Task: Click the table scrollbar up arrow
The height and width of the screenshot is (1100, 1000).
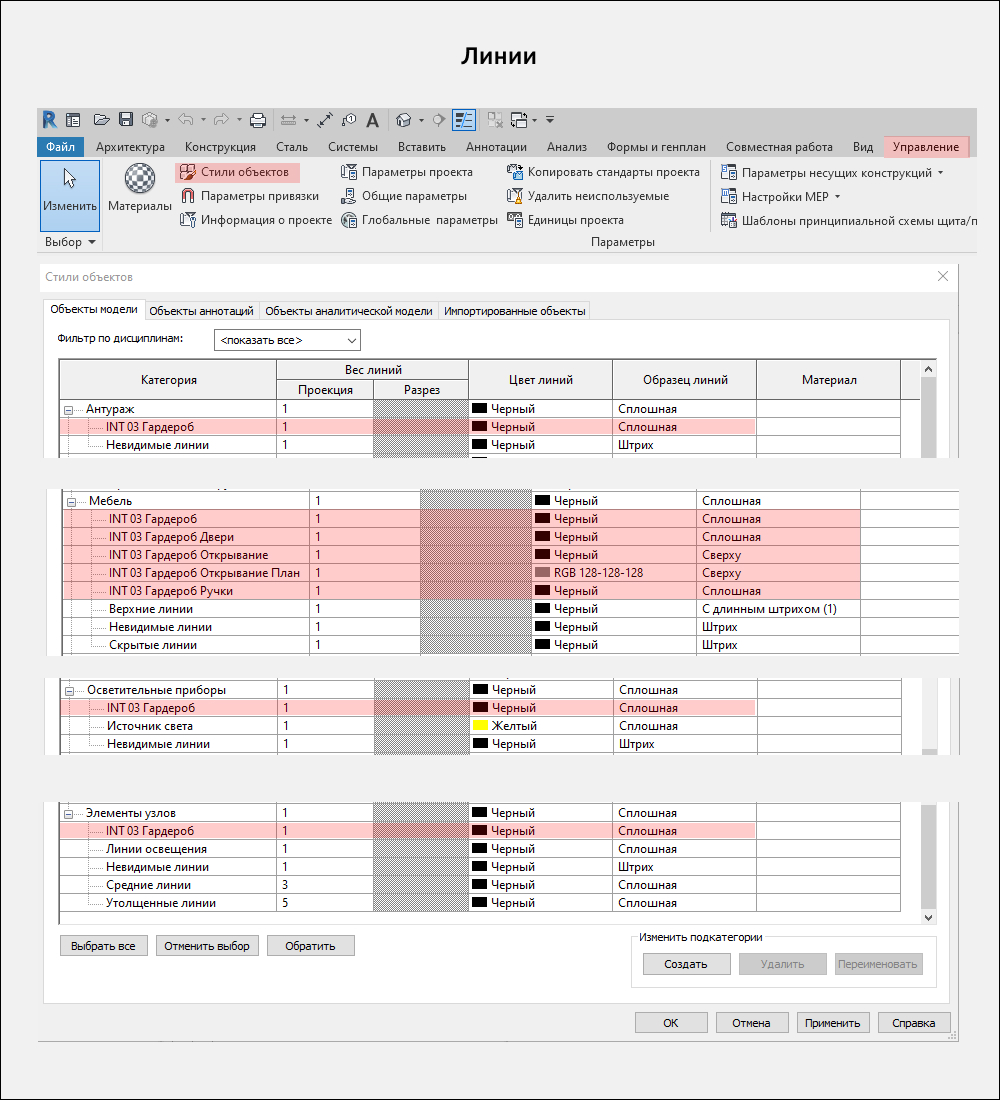Action: (928, 369)
